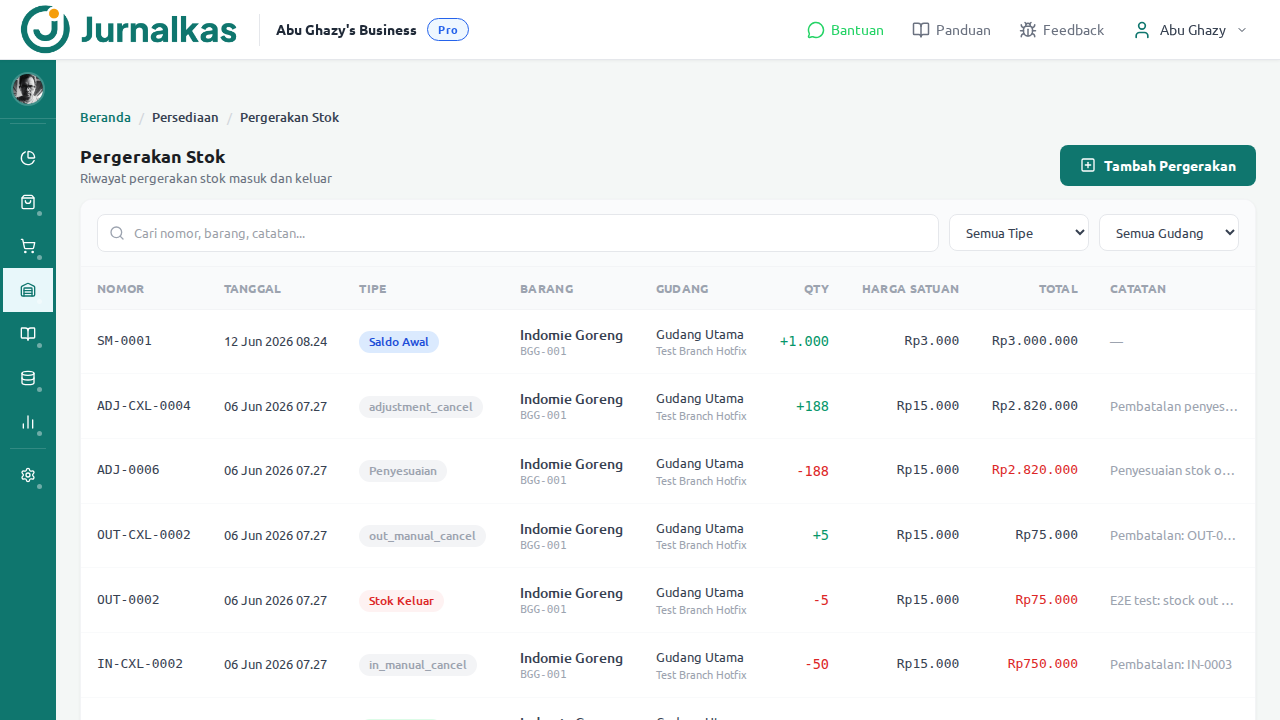Screen dimensions: 1280x720
Task: Select the highlighted inventory sidebar icon
Action: [x=28, y=290]
